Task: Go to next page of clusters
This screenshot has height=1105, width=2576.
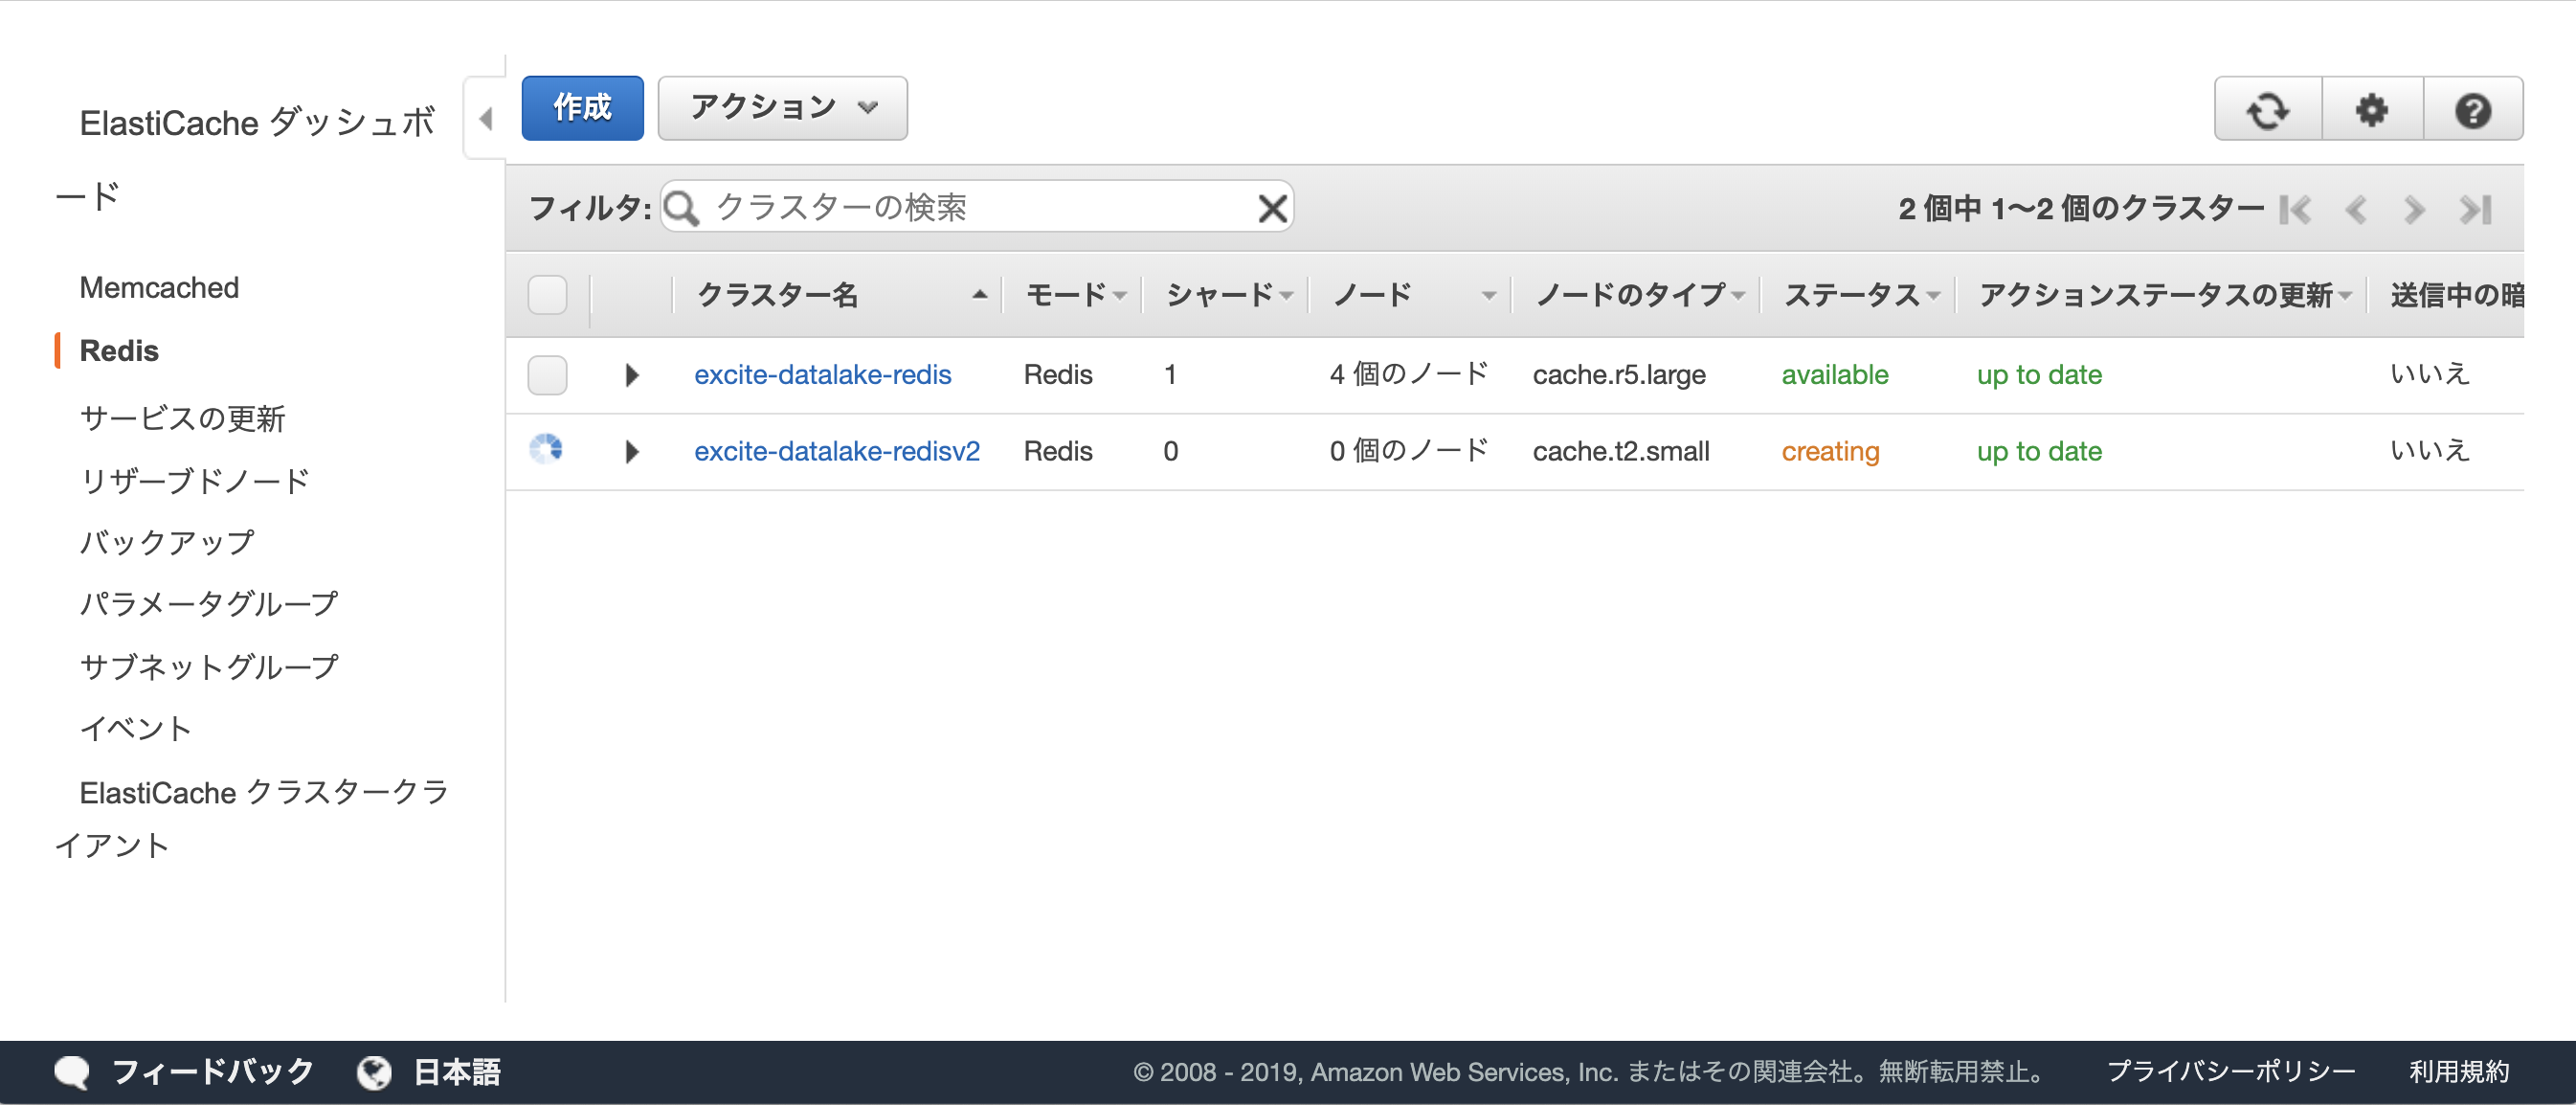Action: [2414, 209]
